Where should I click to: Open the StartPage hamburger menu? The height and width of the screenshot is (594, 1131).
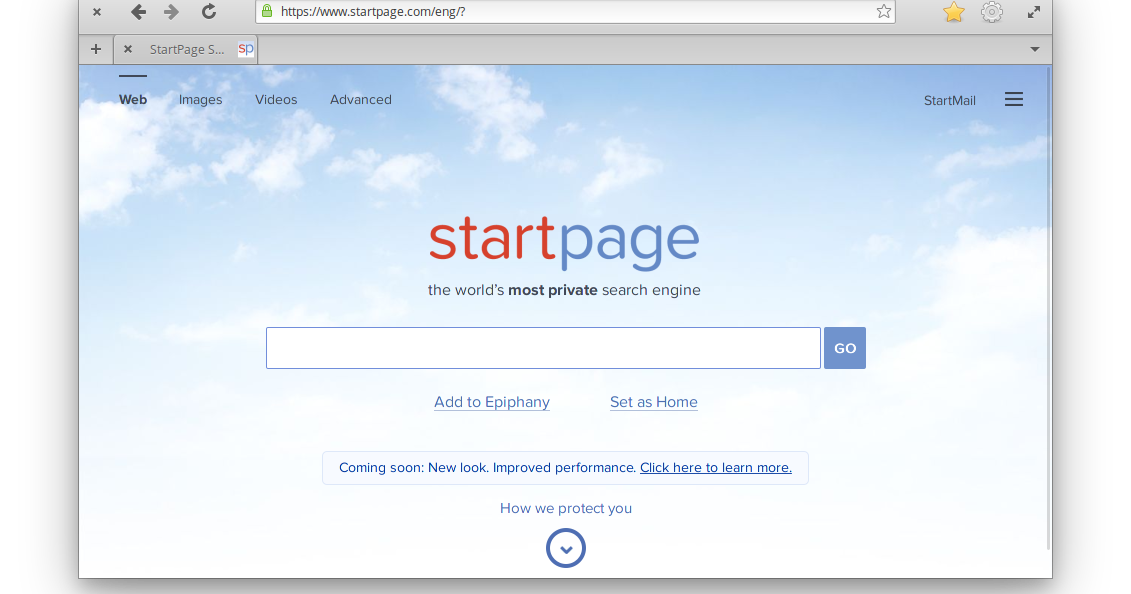click(x=1014, y=99)
